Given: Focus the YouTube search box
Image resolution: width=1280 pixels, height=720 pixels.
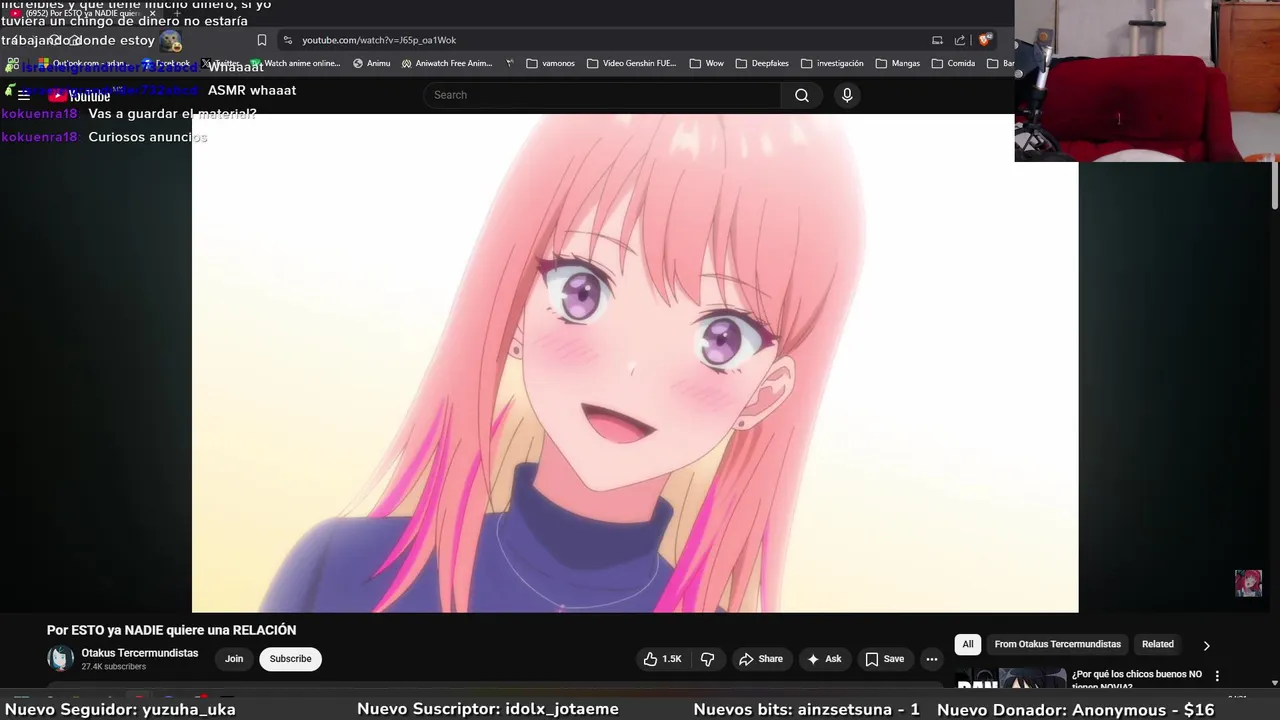Looking at the screenshot, I should coord(603,95).
